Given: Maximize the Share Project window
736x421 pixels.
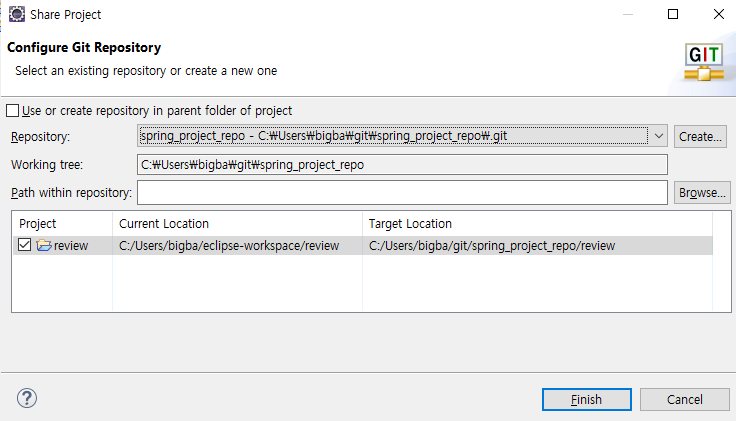Looking at the screenshot, I should point(673,14).
